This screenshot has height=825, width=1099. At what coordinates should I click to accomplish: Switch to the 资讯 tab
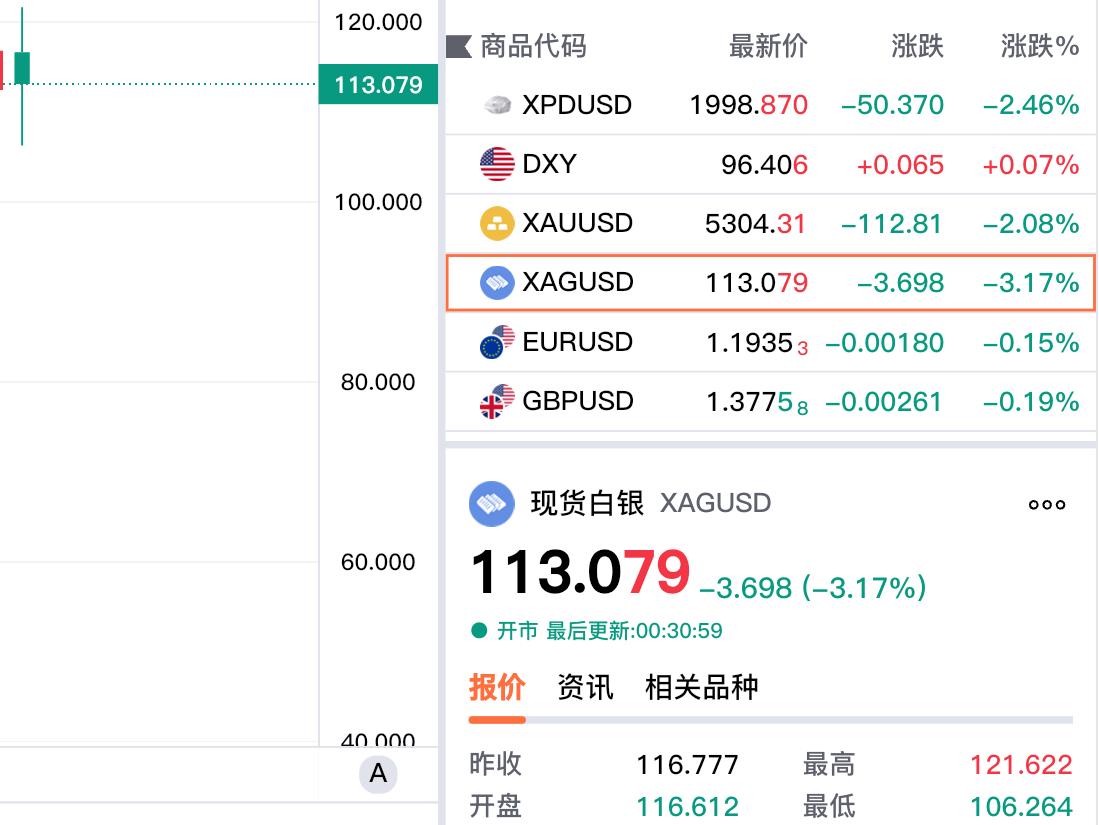tap(586, 687)
